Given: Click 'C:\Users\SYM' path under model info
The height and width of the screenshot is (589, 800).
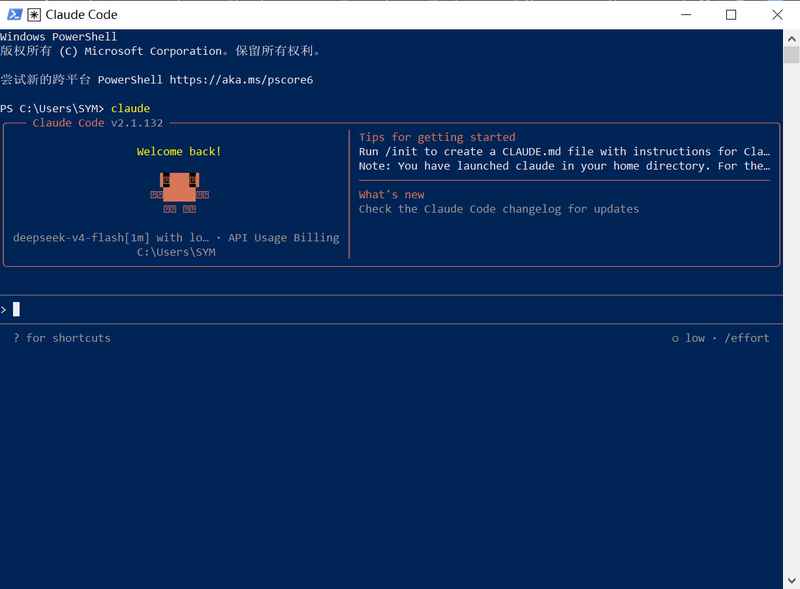Looking at the screenshot, I should tap(176, 252).
